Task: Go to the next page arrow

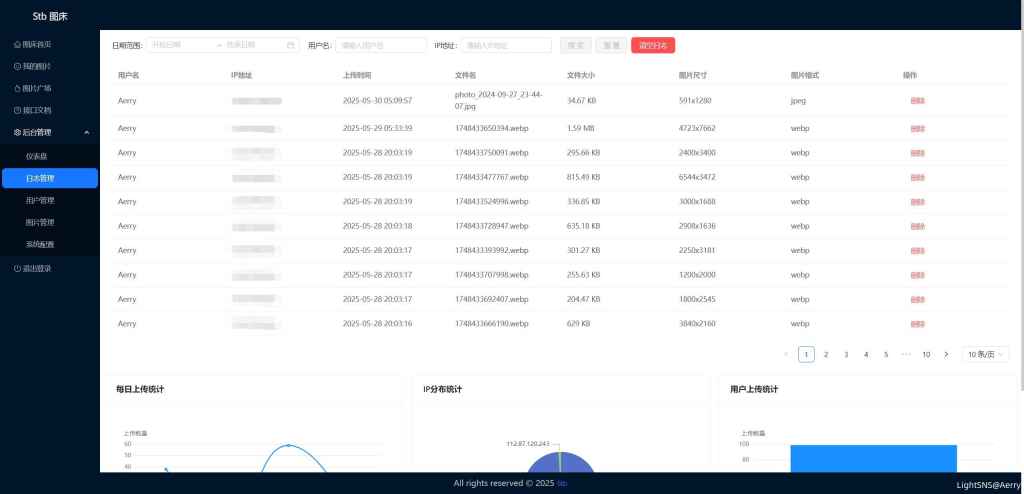Action: tap(946, 355)
